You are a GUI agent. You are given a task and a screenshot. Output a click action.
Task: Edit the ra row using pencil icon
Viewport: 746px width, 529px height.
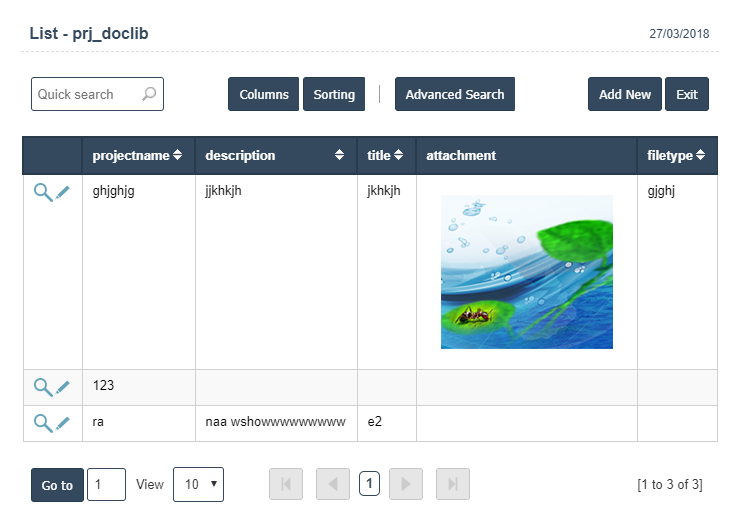63,423
